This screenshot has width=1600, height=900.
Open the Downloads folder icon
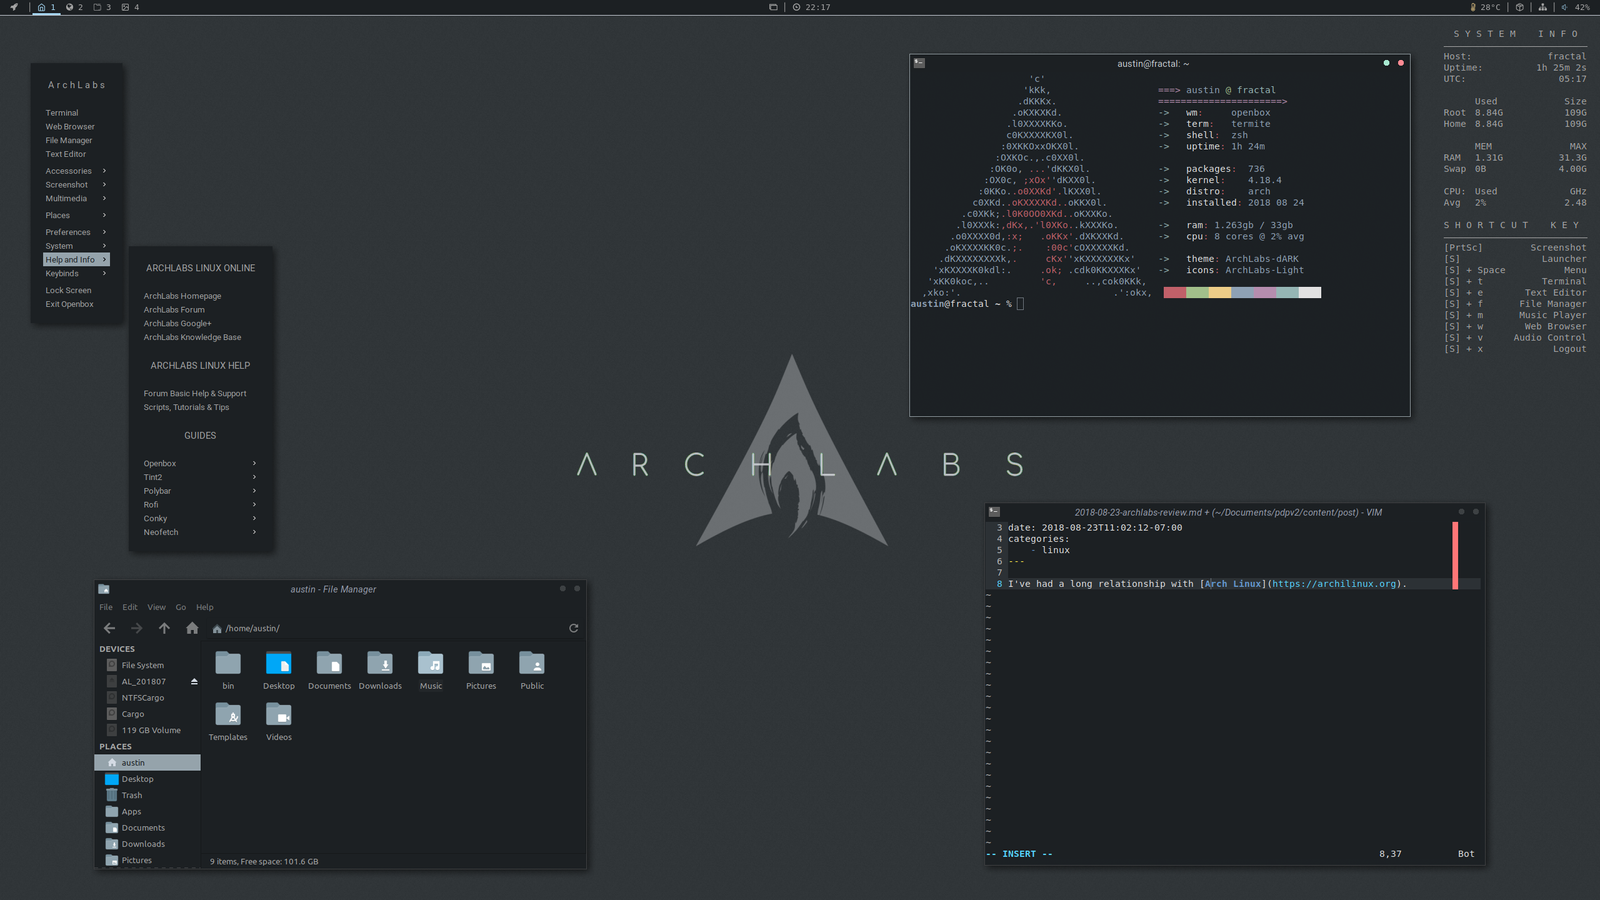click(380, 665)
